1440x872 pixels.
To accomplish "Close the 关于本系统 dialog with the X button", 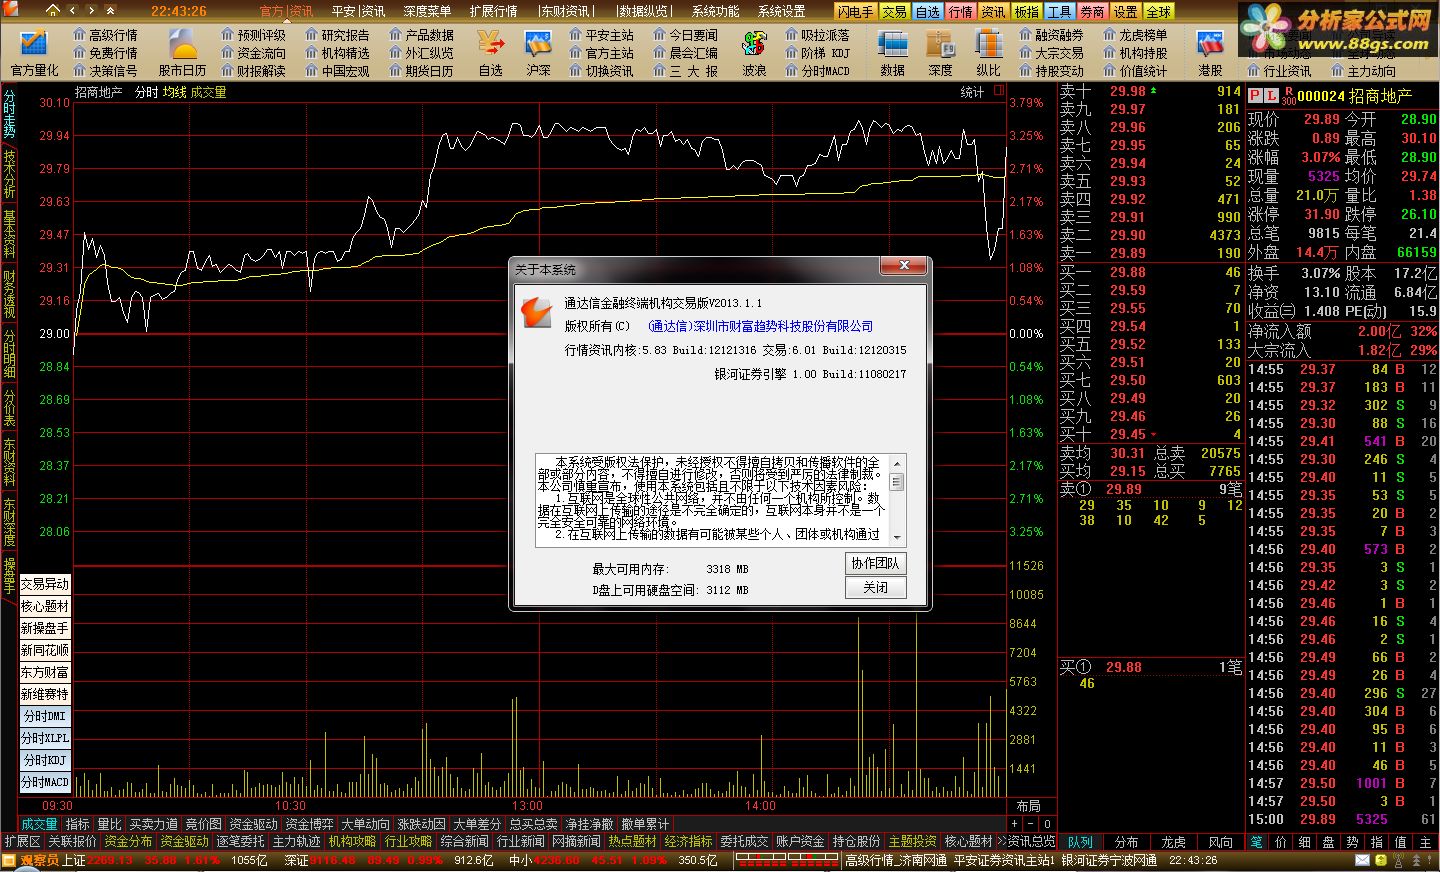I will click(x=903, y=266).
